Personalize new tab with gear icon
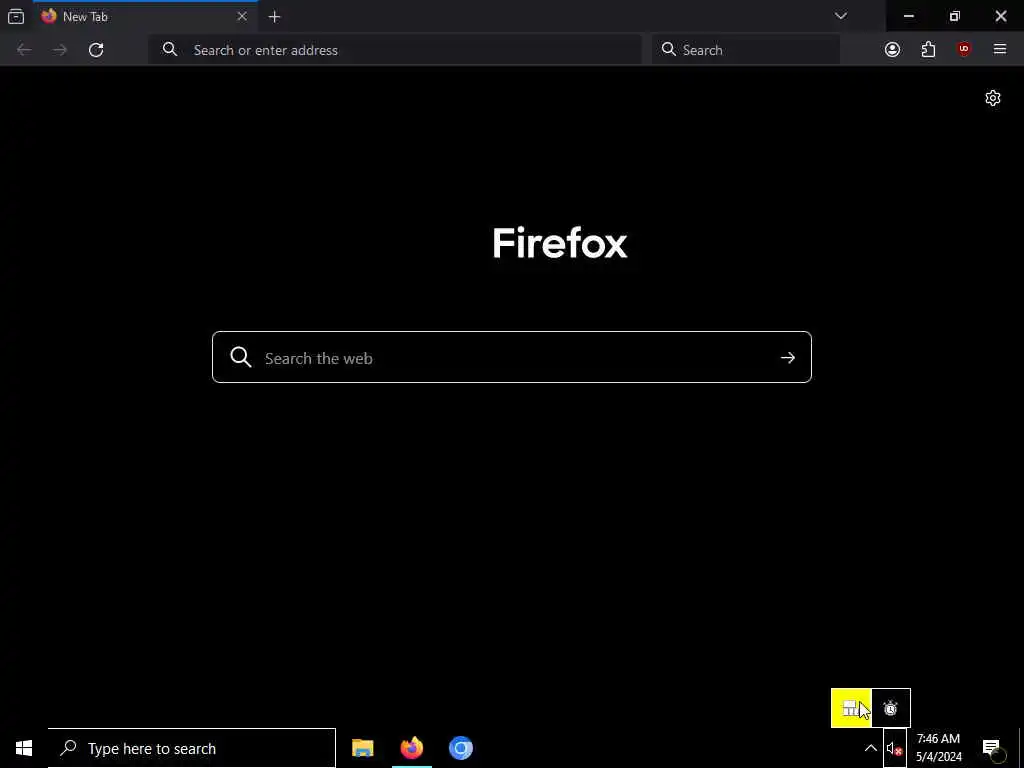Viewport: 1024px width, 768px height. (x=993, y=98)
